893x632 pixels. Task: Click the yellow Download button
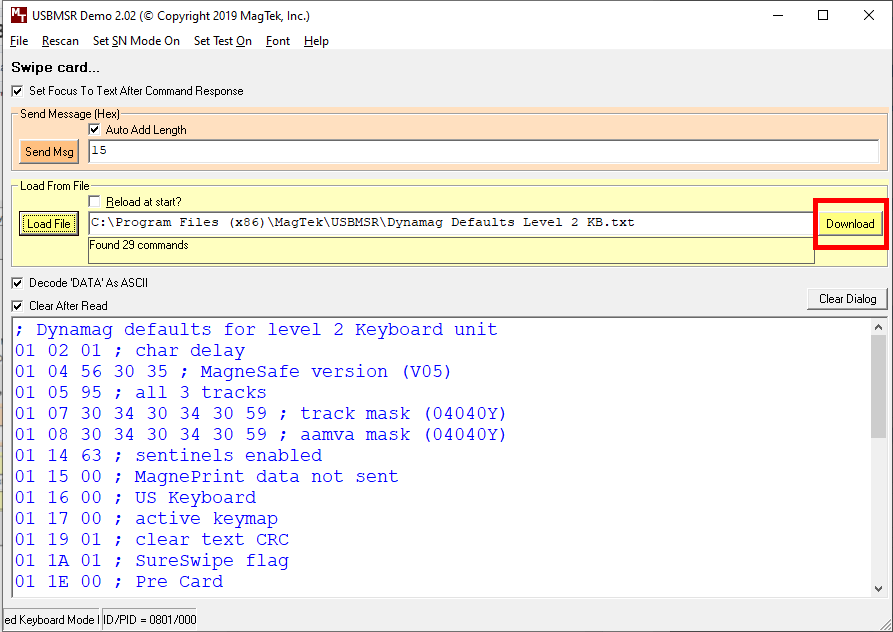tap(850, 224)
